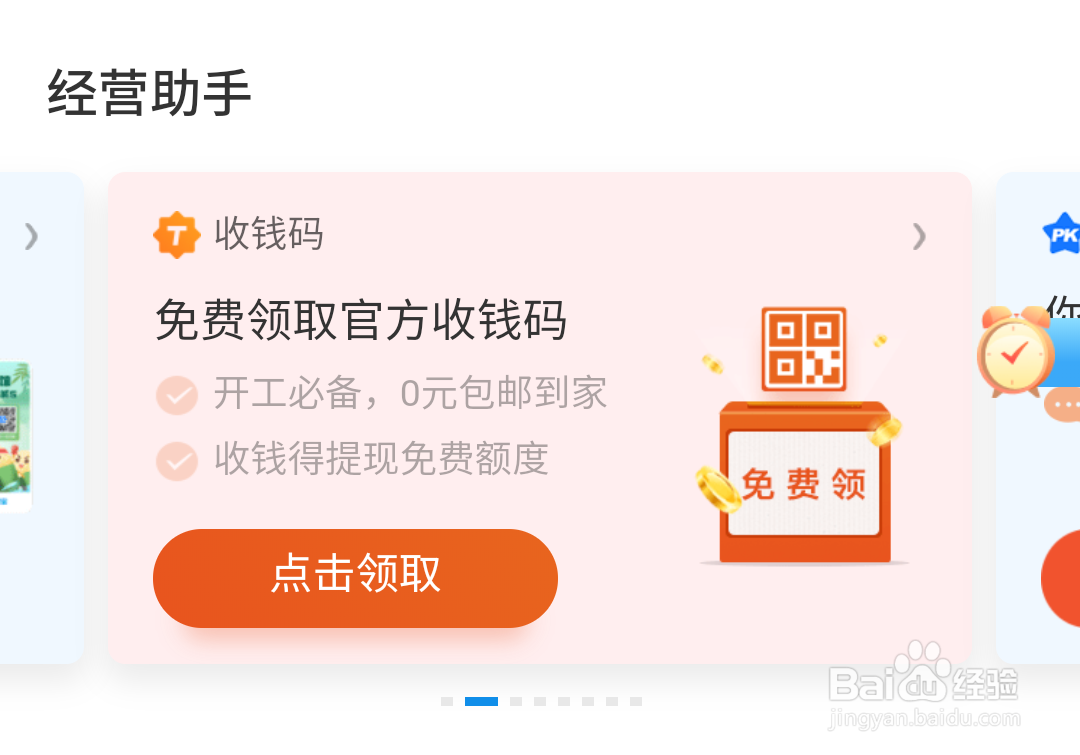
Task: Open the left card poster thumbnail
Action: point(15,437)
